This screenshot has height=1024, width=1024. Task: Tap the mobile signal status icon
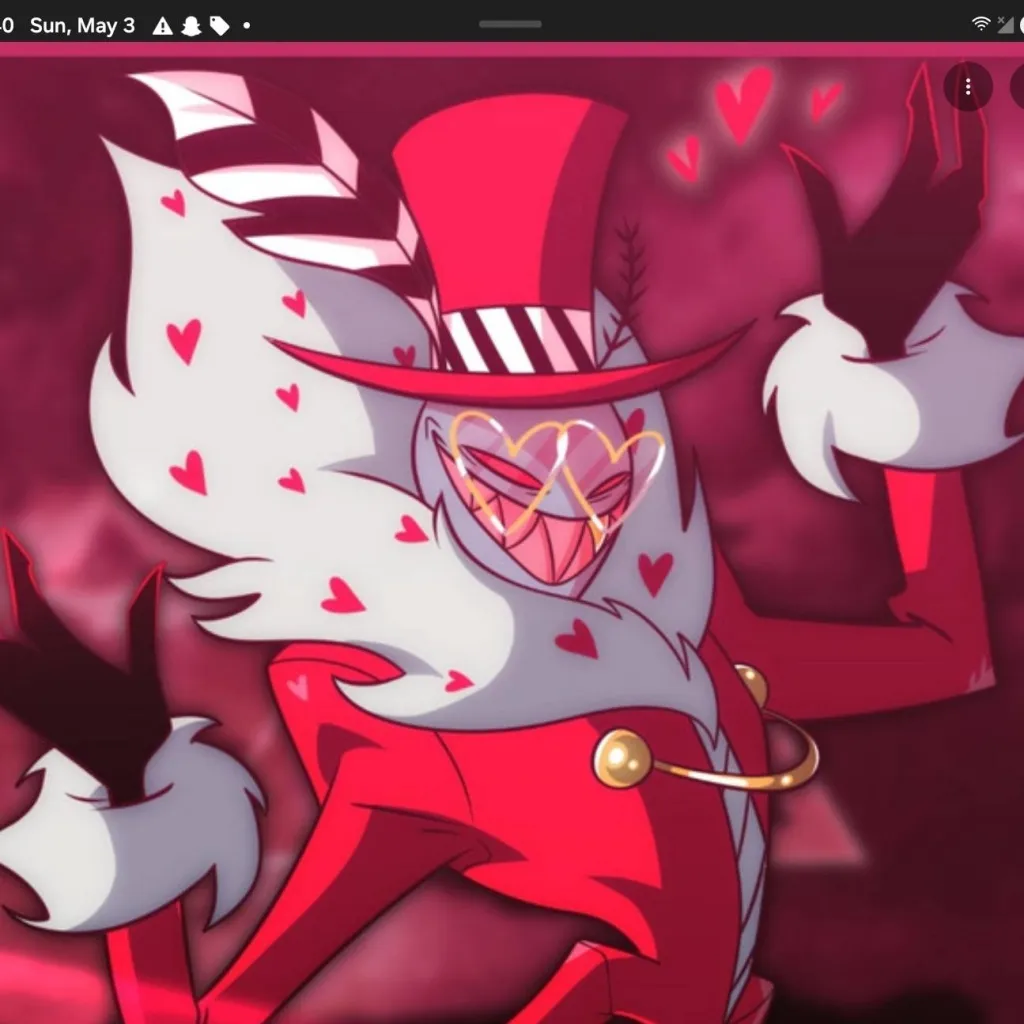[x=1005, y=25]
